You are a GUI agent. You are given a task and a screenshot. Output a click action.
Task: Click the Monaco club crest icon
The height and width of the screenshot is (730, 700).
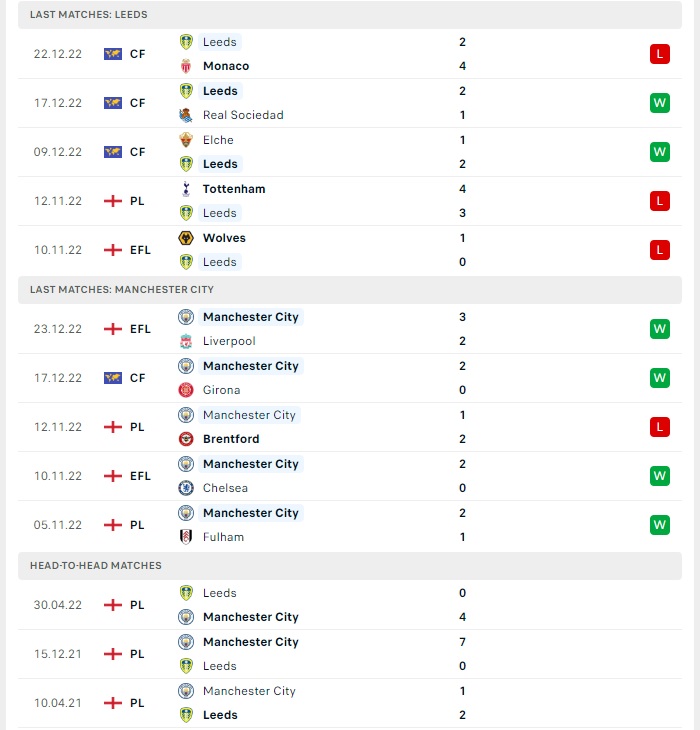tap(186, 66)
